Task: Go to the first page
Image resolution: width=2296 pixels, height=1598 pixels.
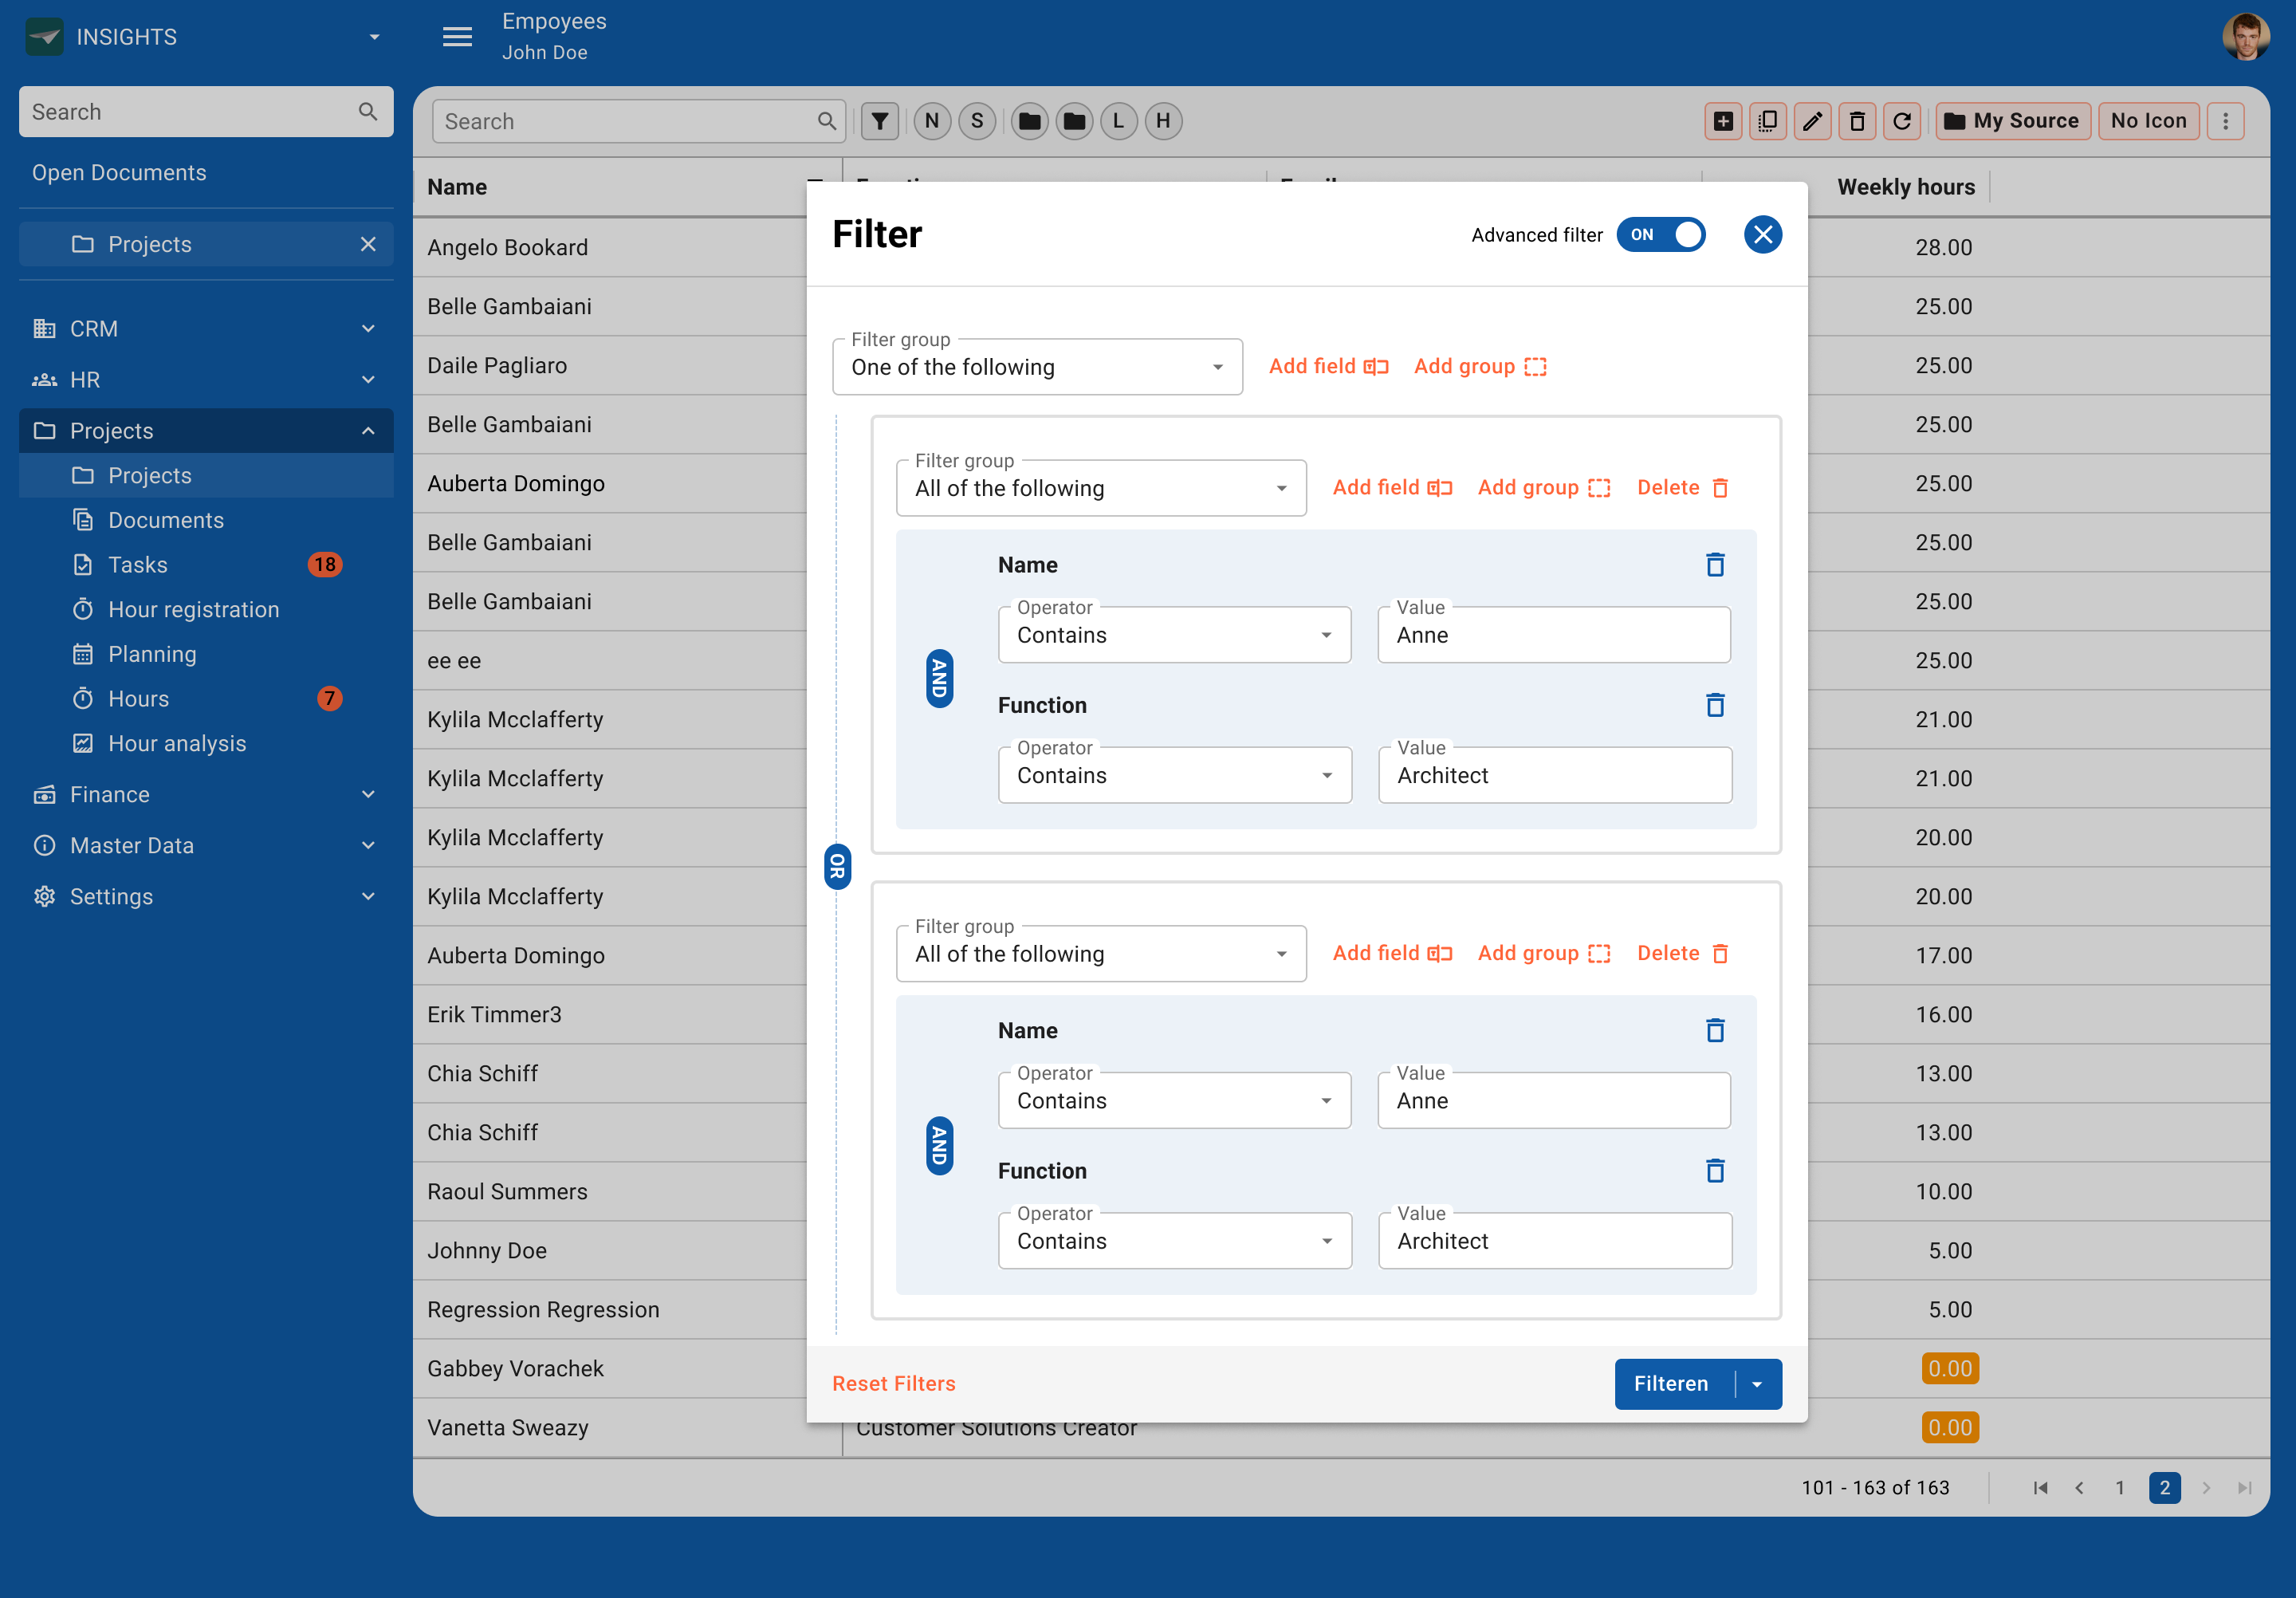Action: pyautogui.click(x=2041, y=1488)
